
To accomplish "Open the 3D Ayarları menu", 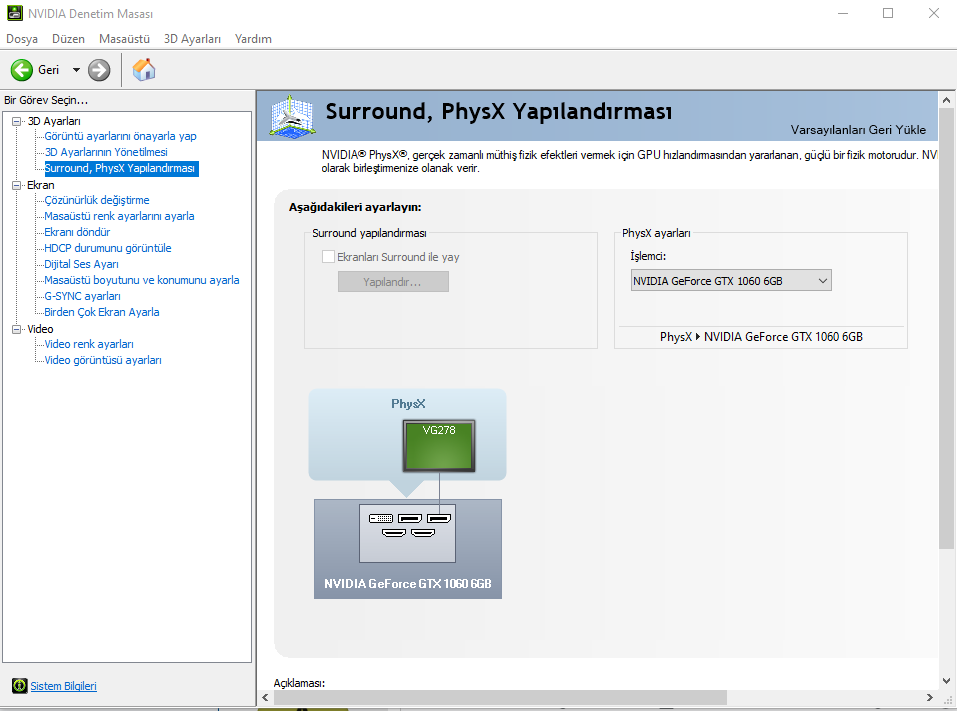I will pos(192,38).
